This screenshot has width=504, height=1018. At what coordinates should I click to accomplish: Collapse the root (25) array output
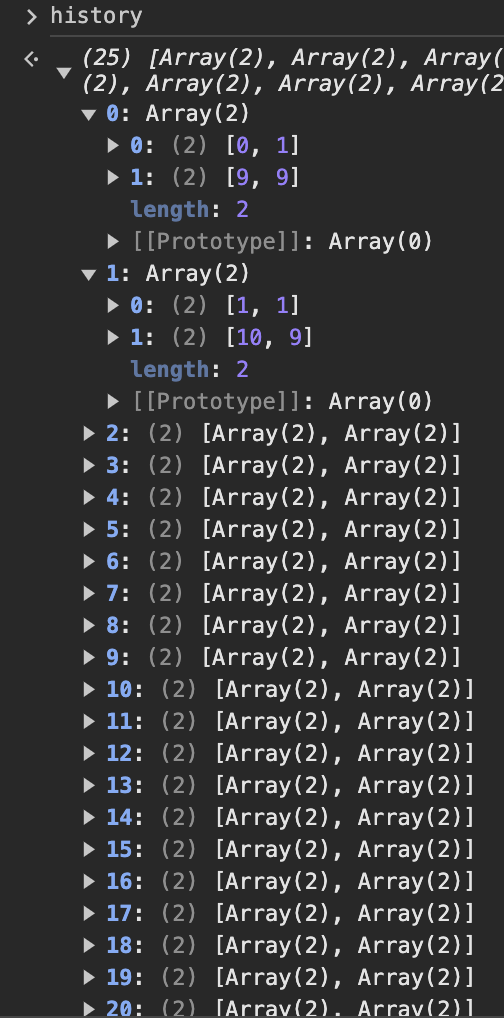click(64, 73)
